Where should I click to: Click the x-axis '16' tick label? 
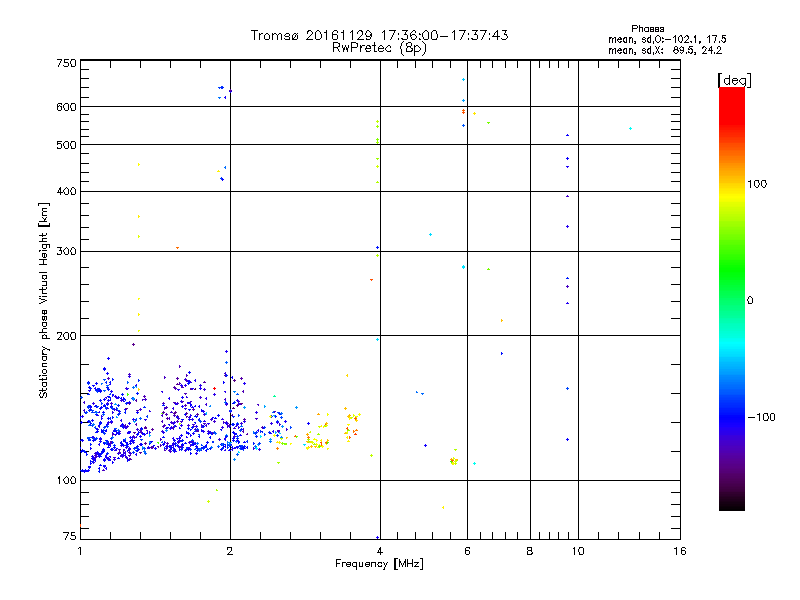[x=680, y=551]
